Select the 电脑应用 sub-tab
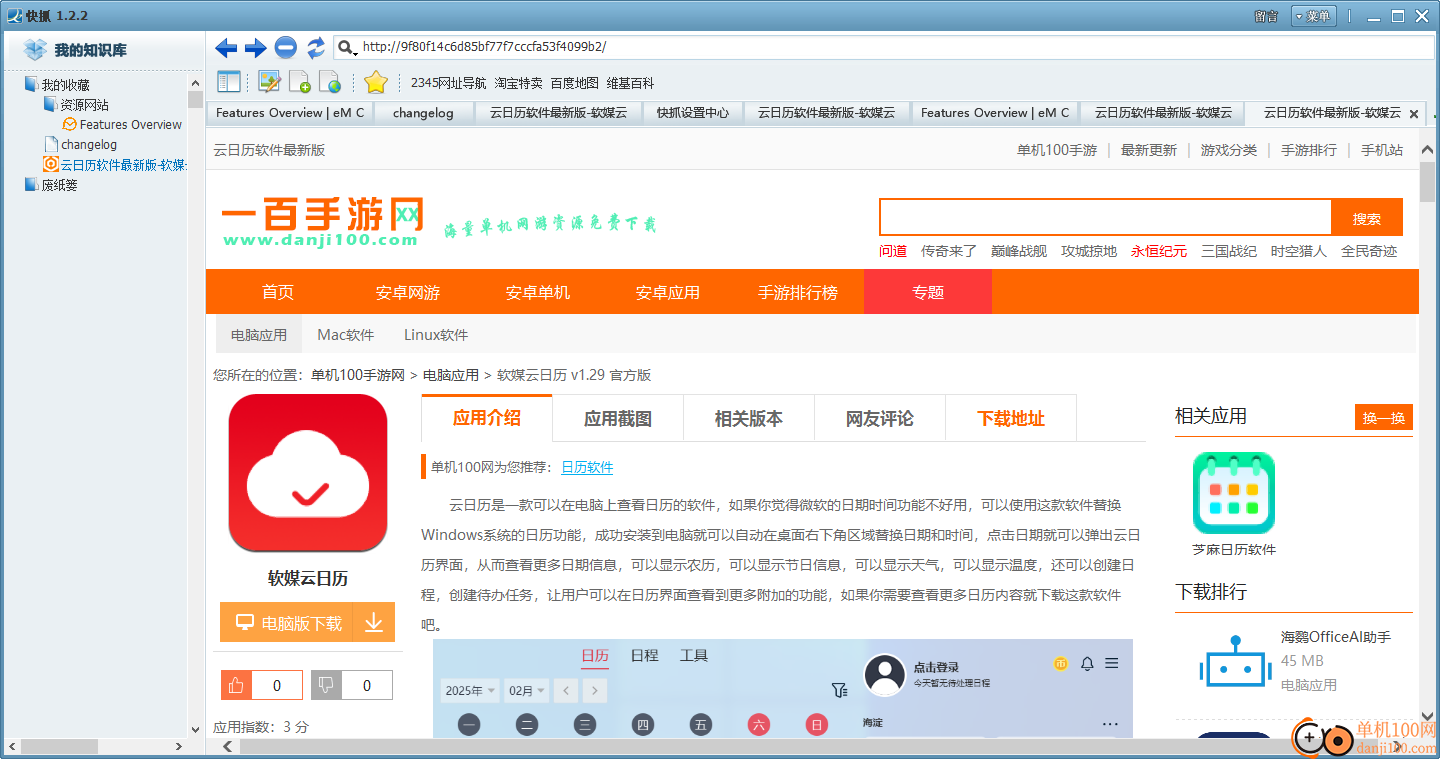The image size is (1440, 759). (259, 335)
